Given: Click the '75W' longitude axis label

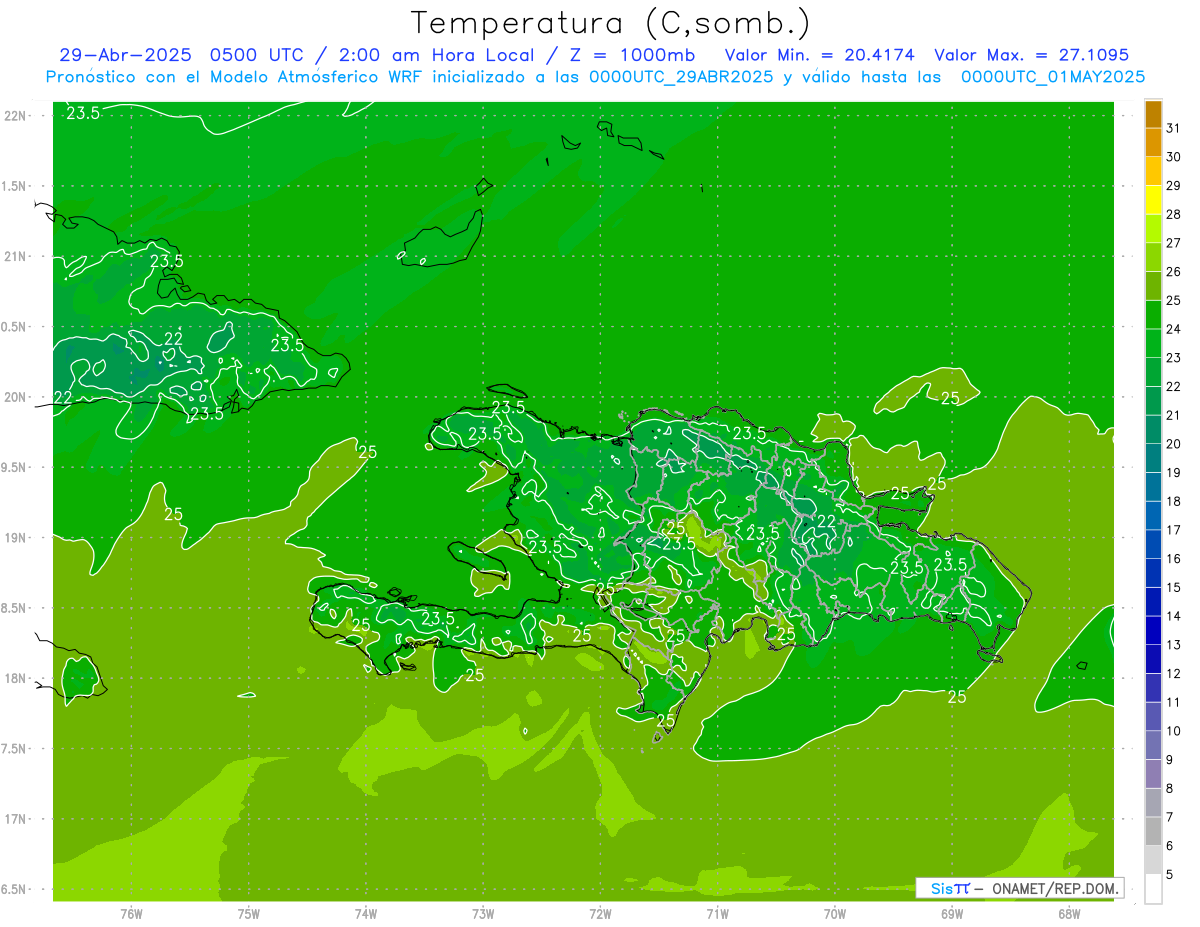Looking at the screenshot, I should tap(248, 912).
